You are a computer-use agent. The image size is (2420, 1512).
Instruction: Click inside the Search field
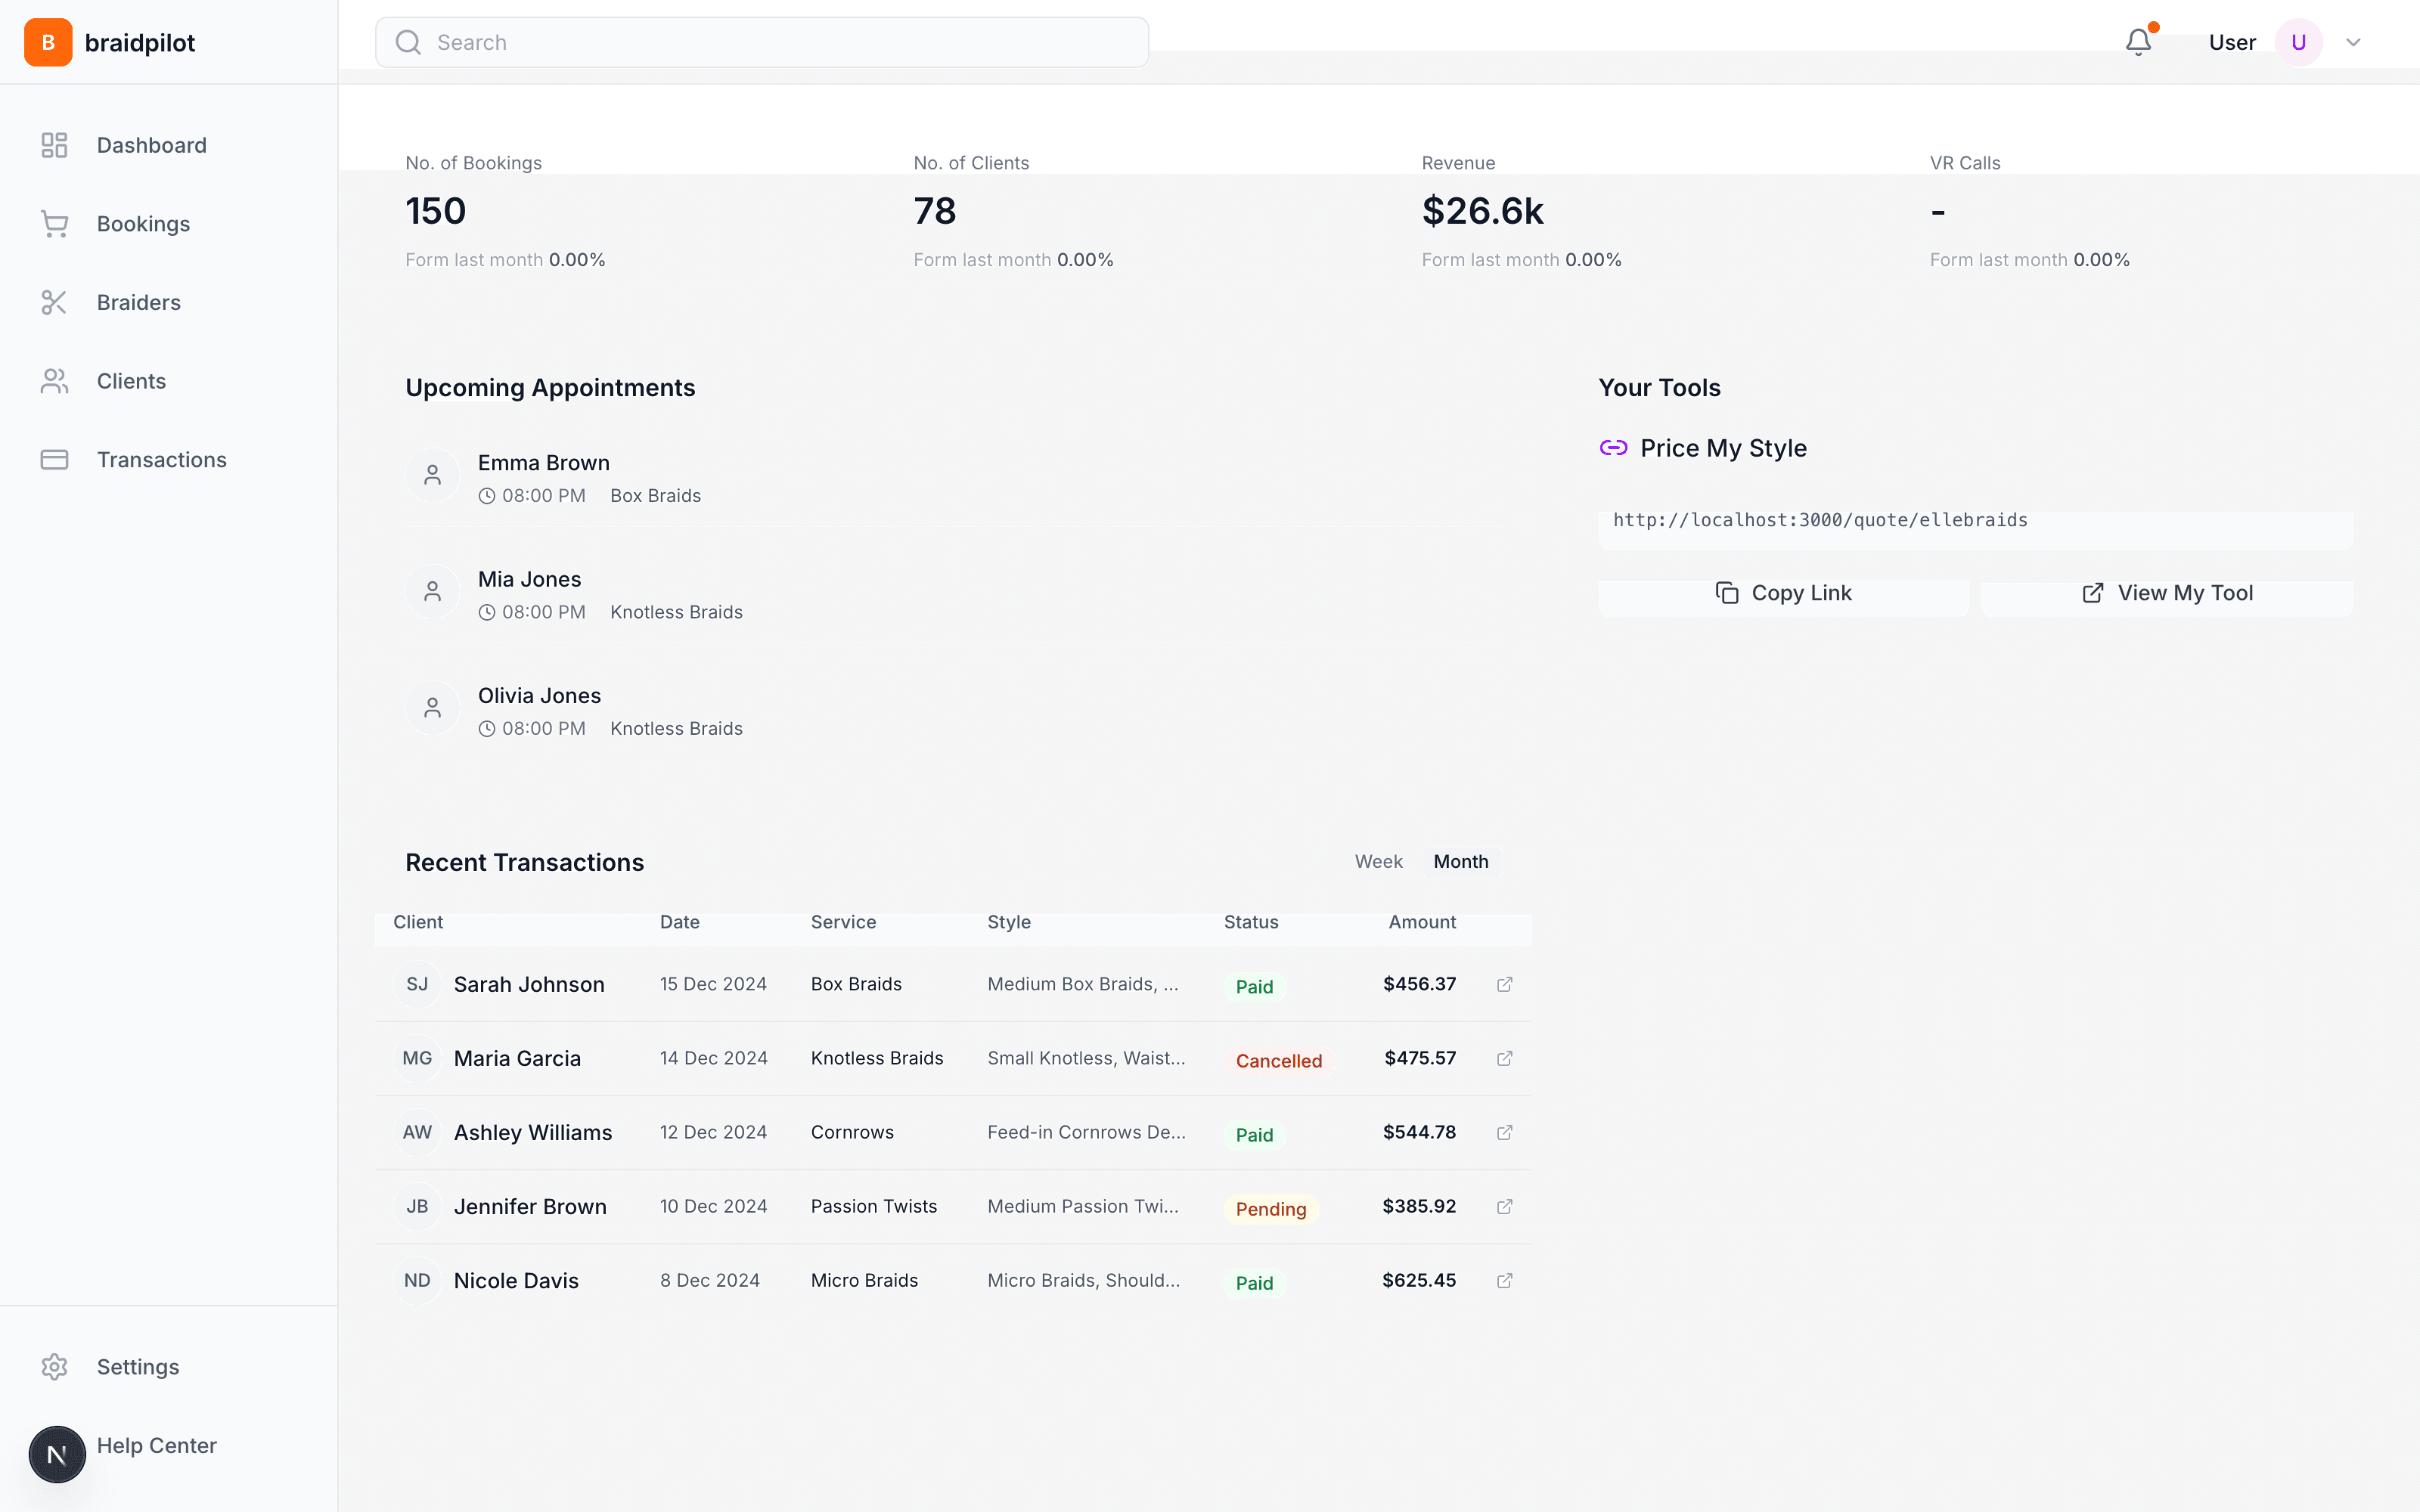tap(760, 42)
